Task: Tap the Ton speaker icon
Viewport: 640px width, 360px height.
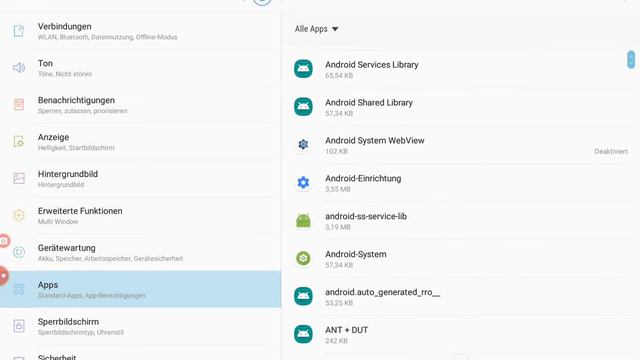Action: point(19,67)
